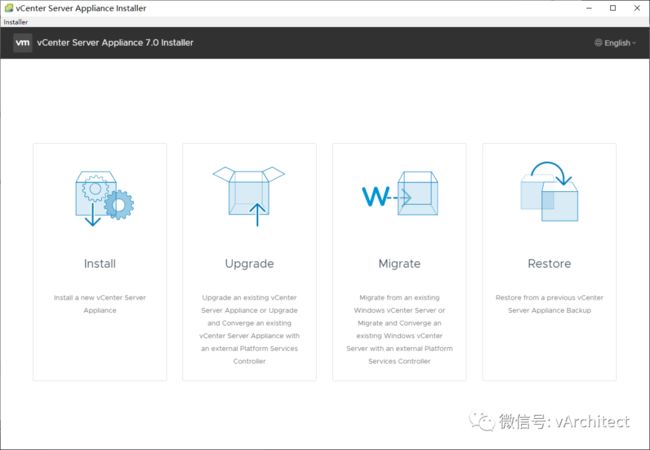Minimize the installer window

pos(589,8)
